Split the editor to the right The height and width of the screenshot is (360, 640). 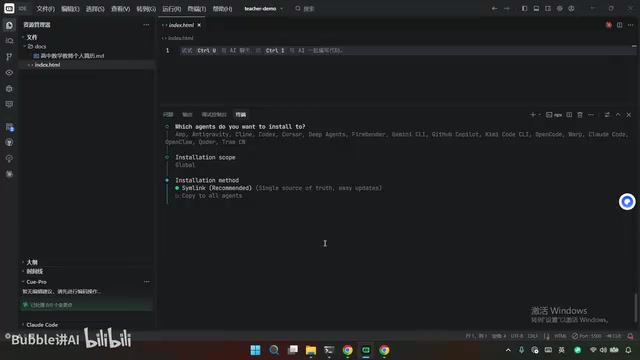tap(620, 25)
